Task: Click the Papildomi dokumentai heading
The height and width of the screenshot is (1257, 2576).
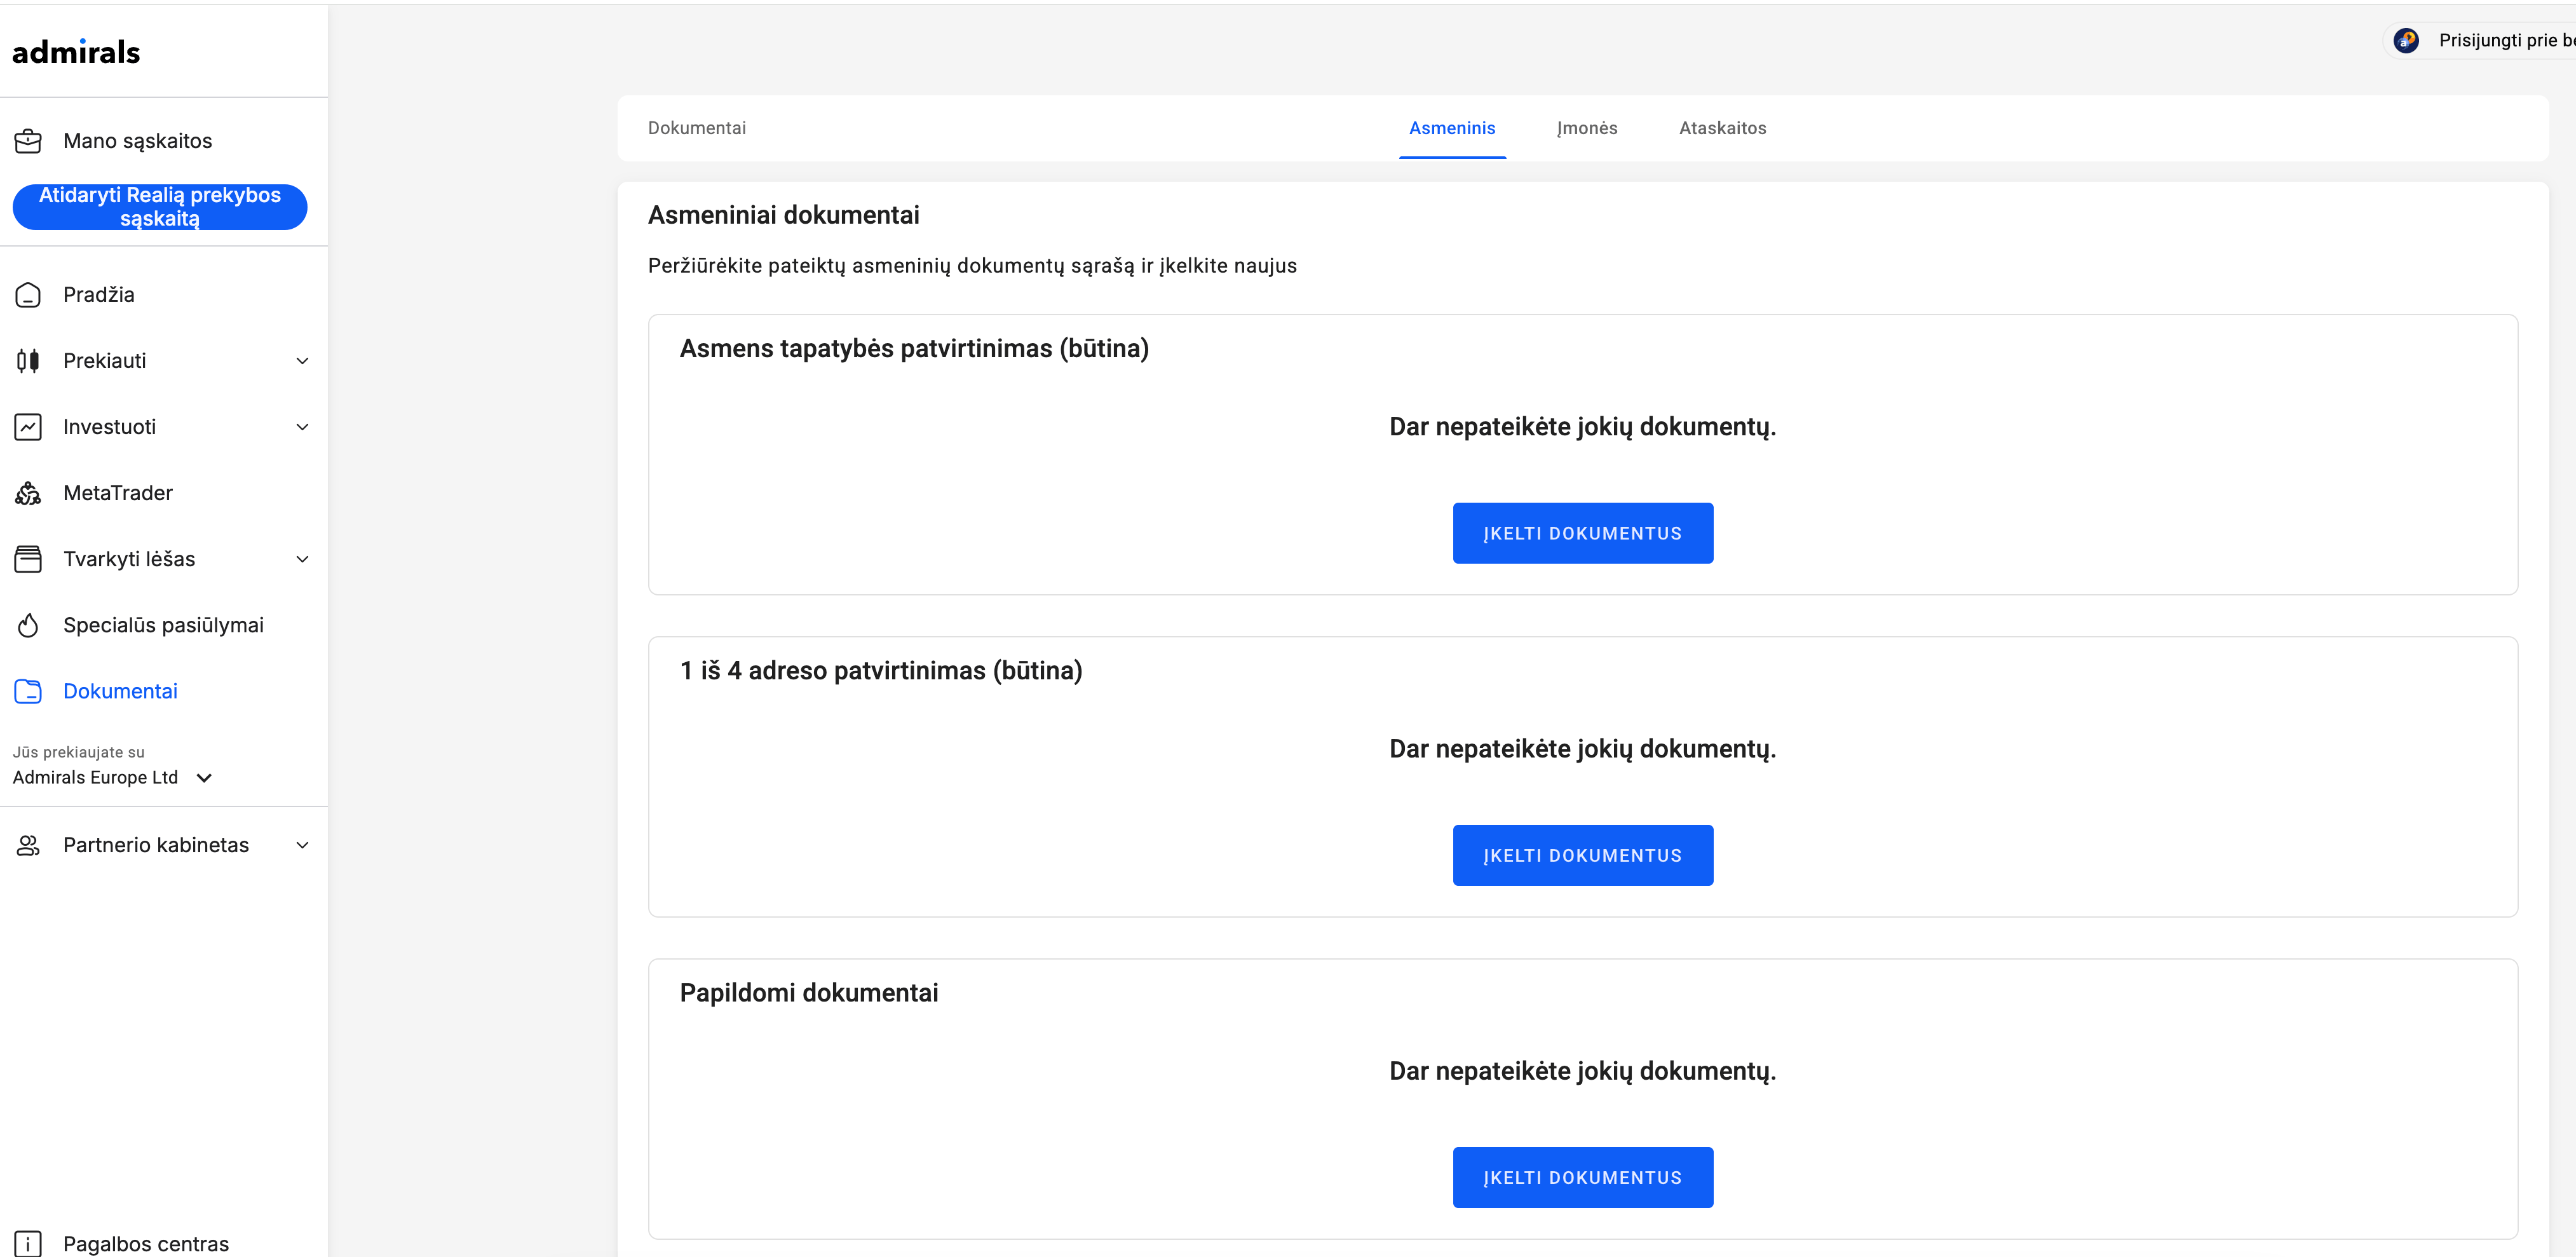Action: (809, 993)
